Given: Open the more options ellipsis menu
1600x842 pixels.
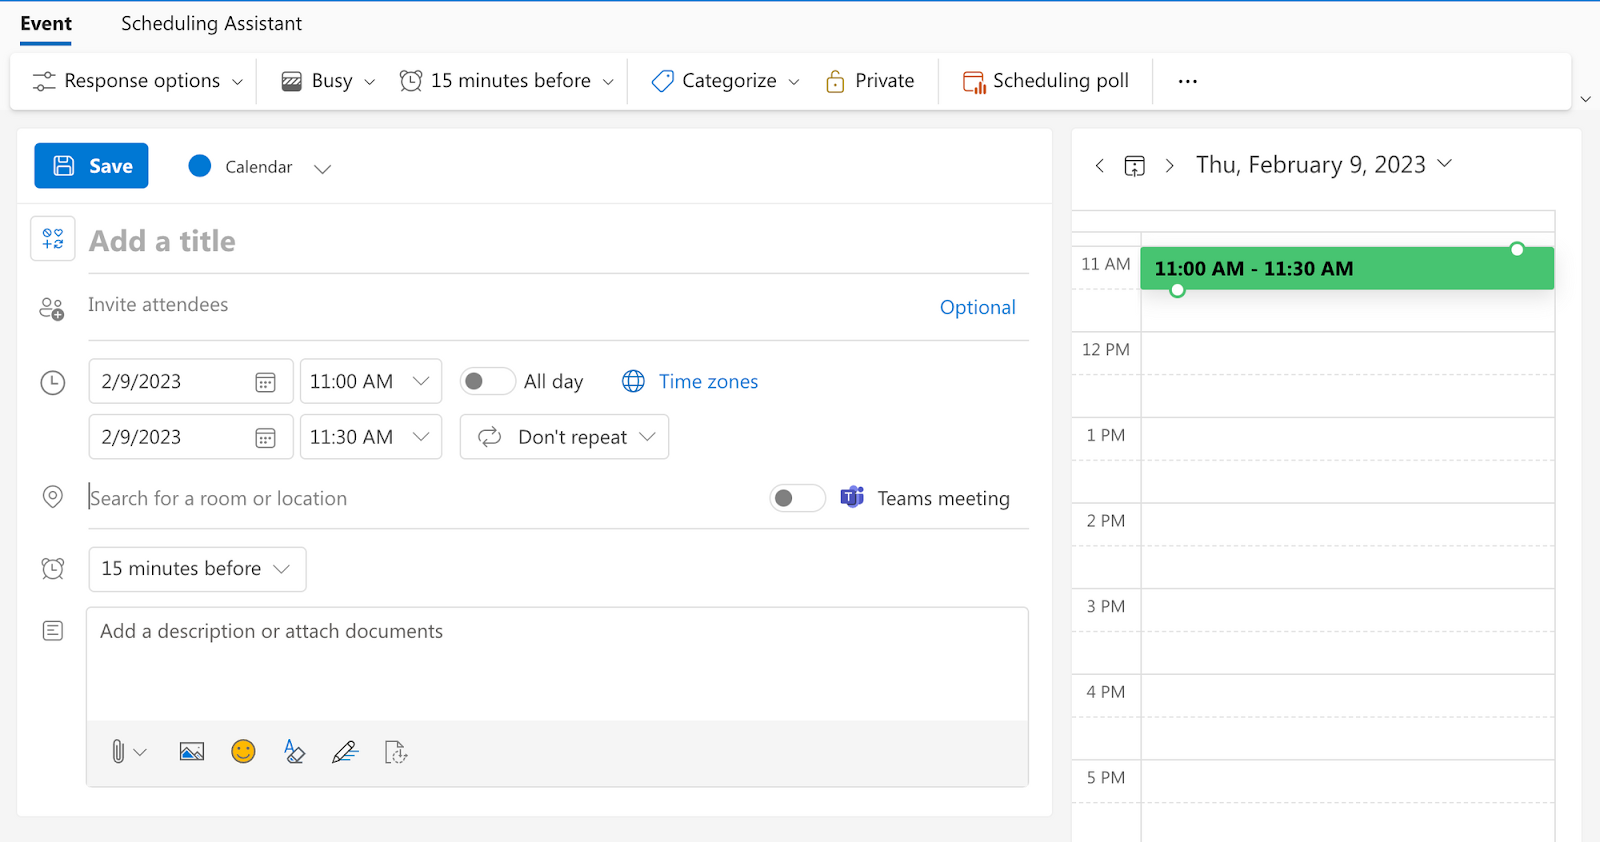Looking at the screenshot, I should pos(1187,81).
